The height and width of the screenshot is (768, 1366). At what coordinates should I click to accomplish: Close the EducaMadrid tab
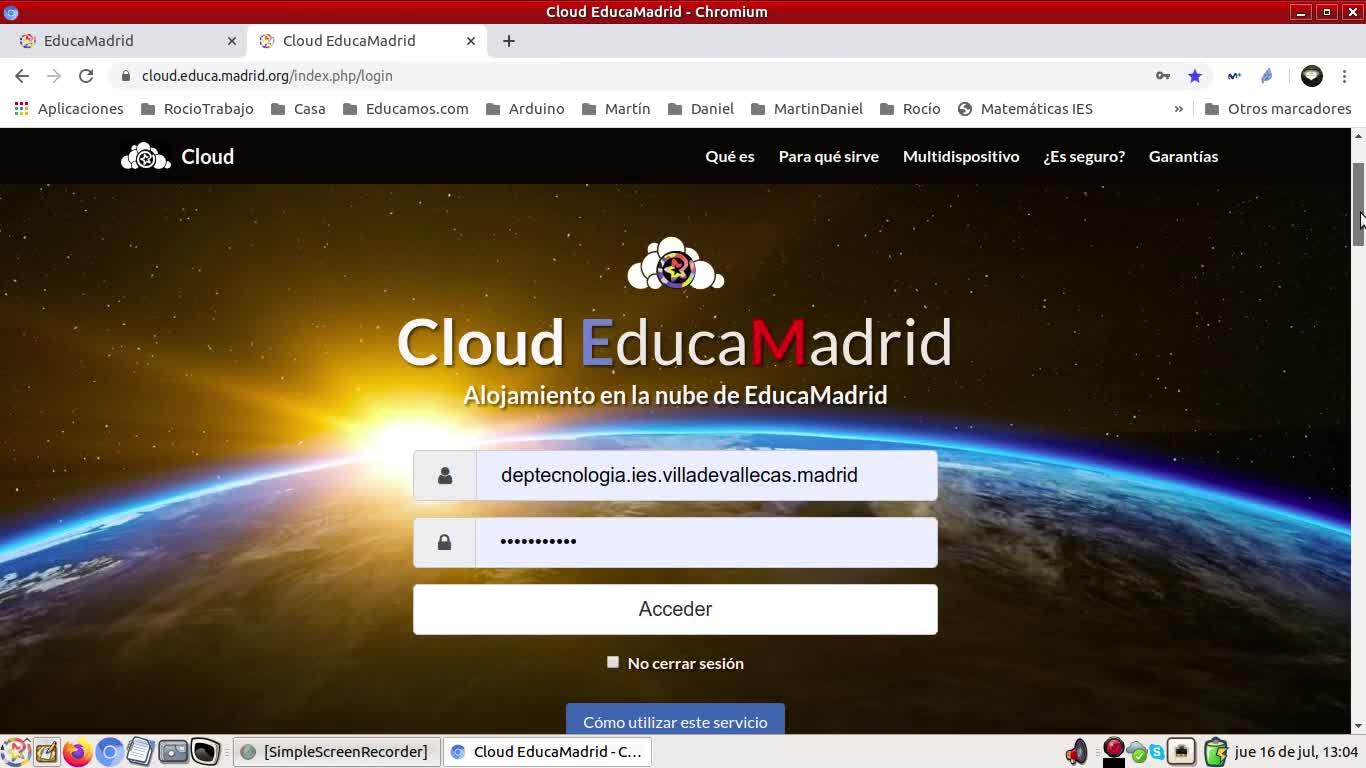pos(232,41)
